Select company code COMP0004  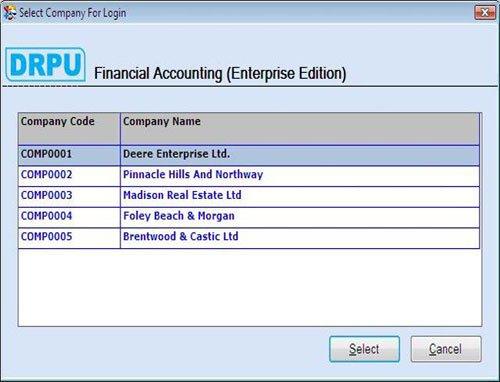click(x=69, y=217)
